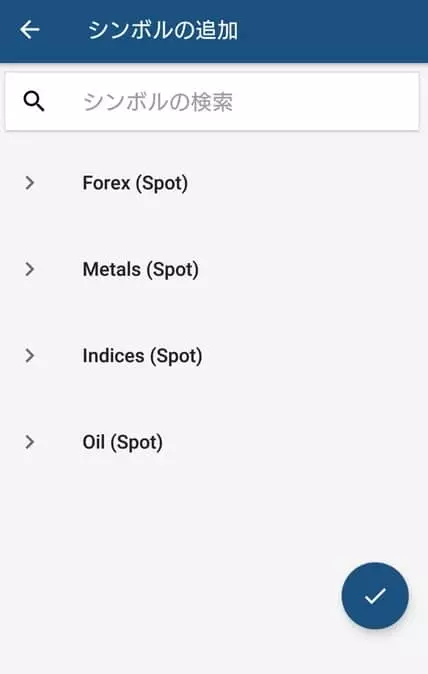The image size is (428, 674).
Task: Expand the Metals (Spot) chevron
Action: click(x=29, y=270)
